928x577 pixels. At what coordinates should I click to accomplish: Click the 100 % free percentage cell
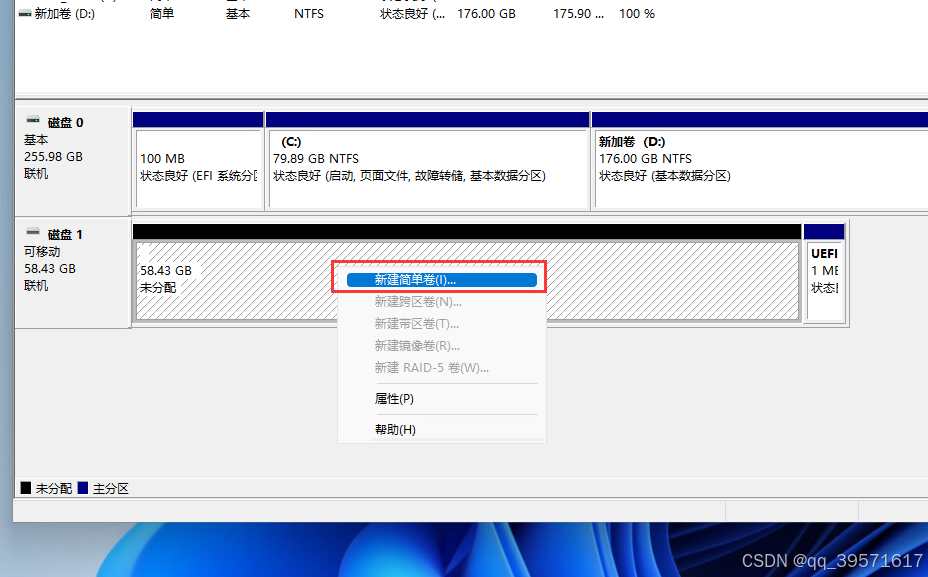pyautogui.click(x=637, y=14)
